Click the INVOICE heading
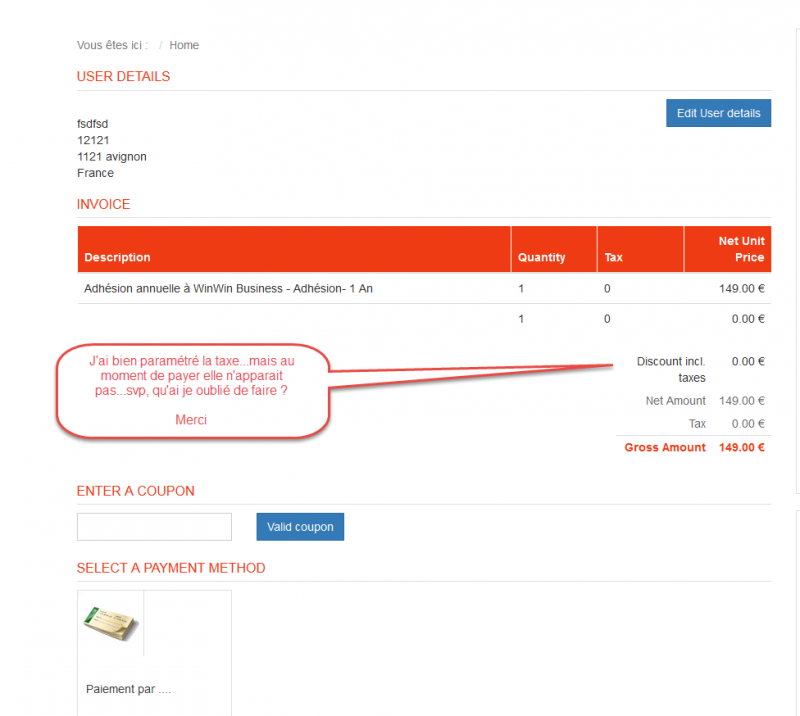The height and width of the screenshot is (716, 800). 104,204
